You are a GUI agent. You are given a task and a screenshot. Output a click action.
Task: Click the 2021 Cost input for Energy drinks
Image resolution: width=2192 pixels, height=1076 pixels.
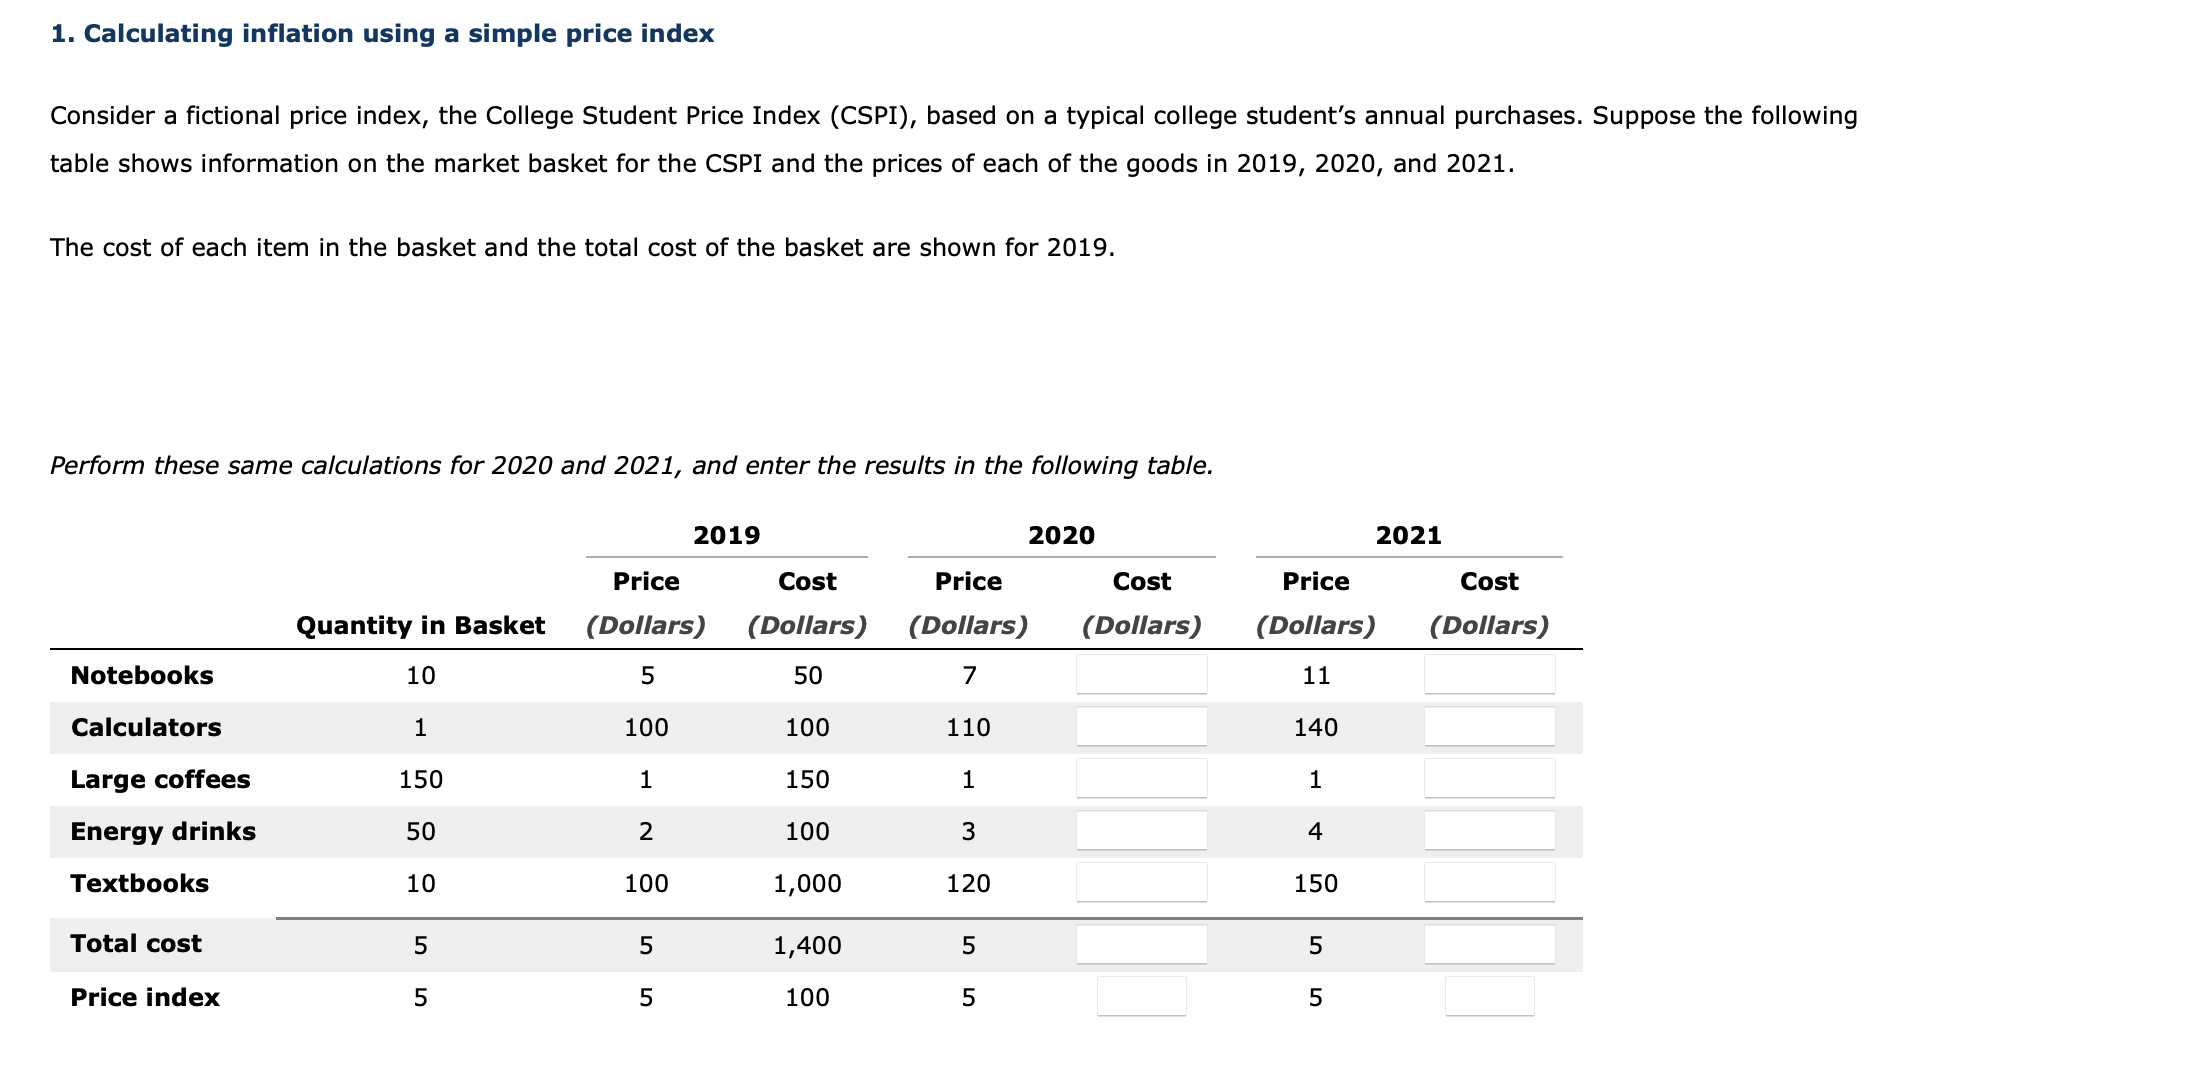(x=1489, y=829)
